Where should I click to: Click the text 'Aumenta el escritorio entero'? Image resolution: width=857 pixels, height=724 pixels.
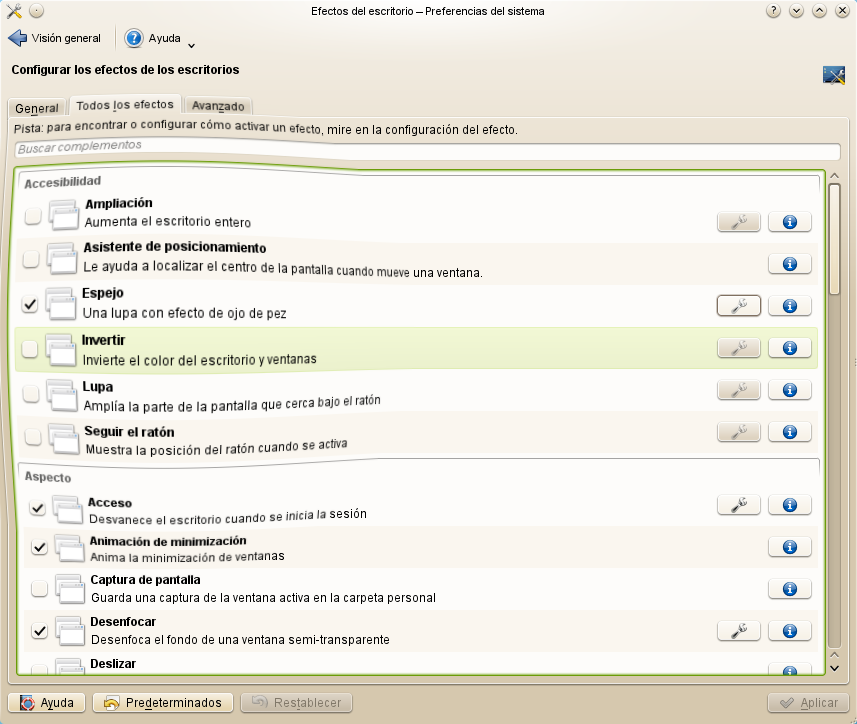[168, 222]
